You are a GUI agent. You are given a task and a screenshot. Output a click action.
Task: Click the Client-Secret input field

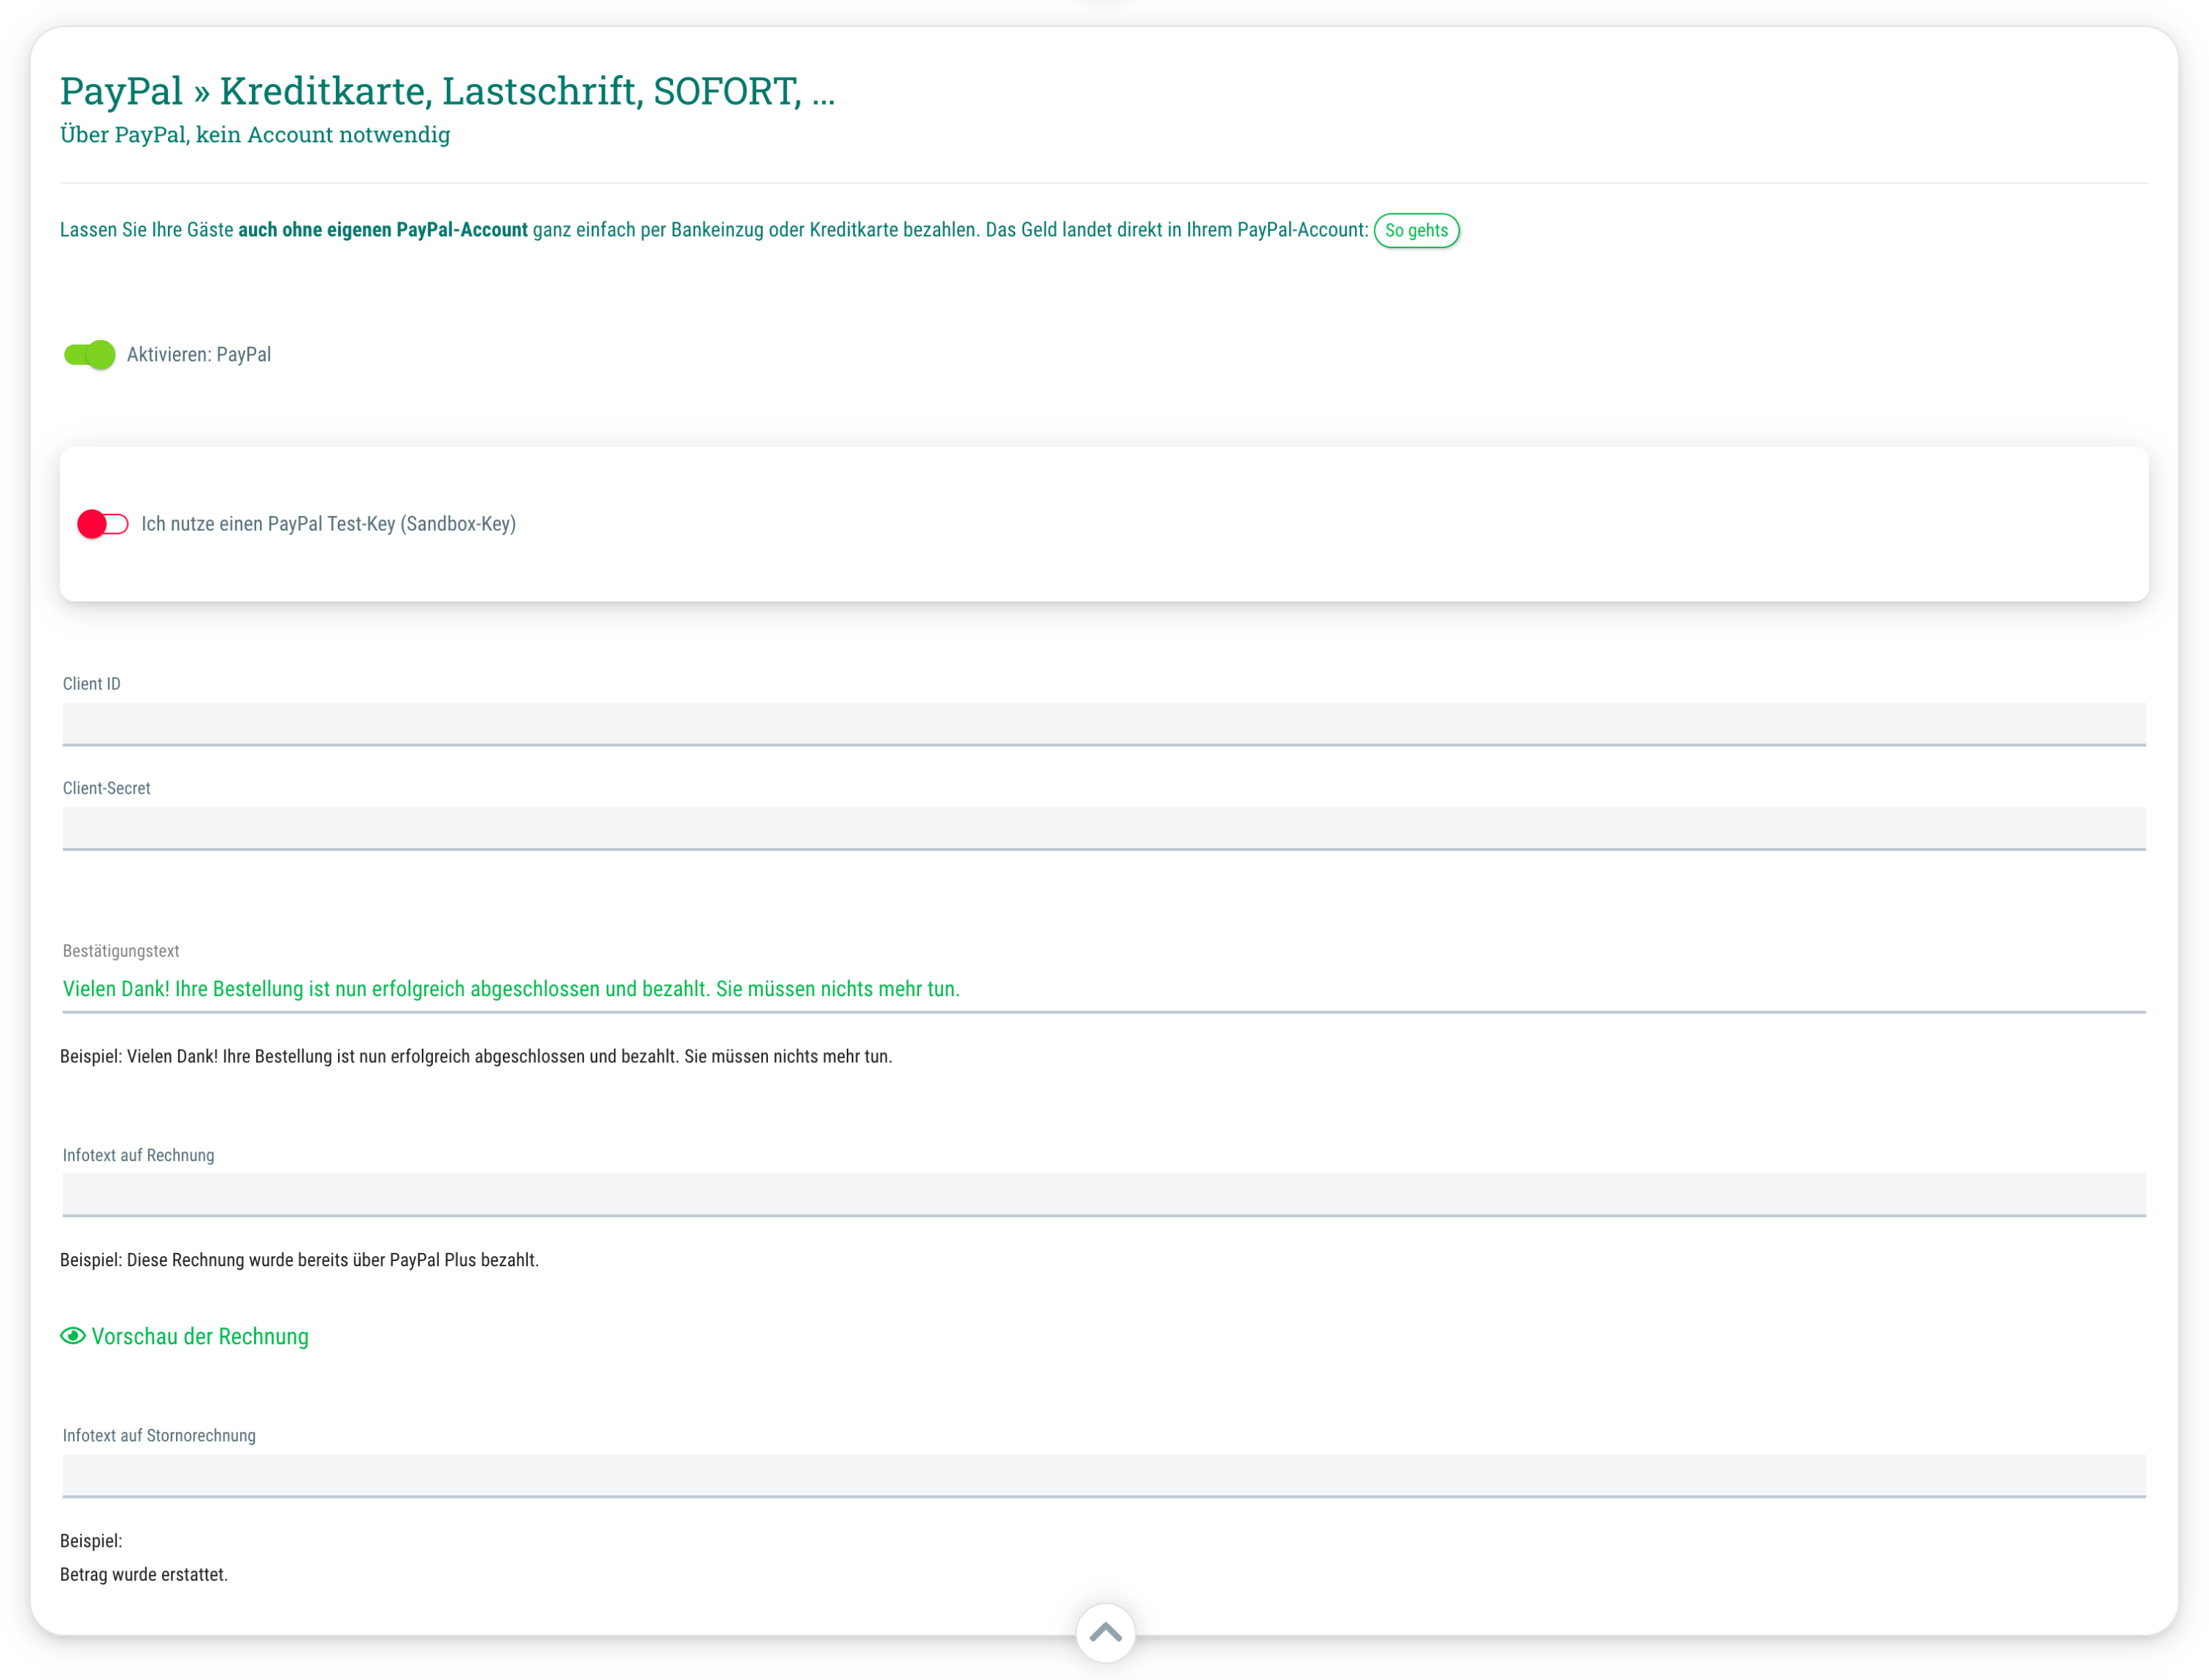1104,829
